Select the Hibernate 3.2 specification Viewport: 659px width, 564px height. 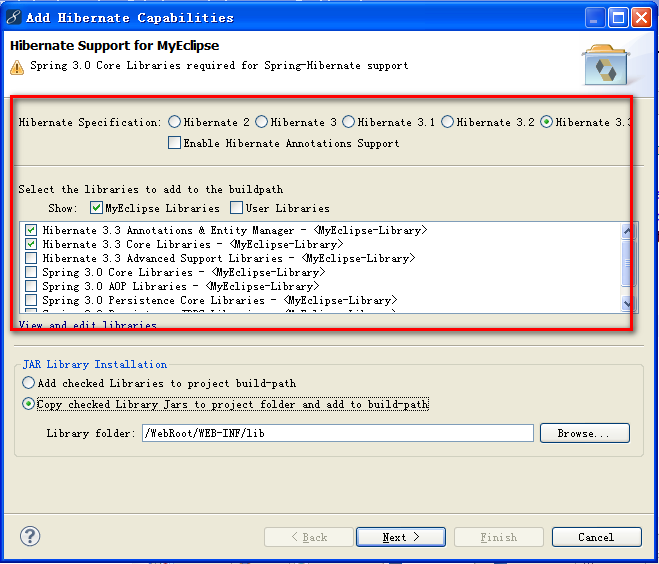pyautogui.click(x=447, y=122)
